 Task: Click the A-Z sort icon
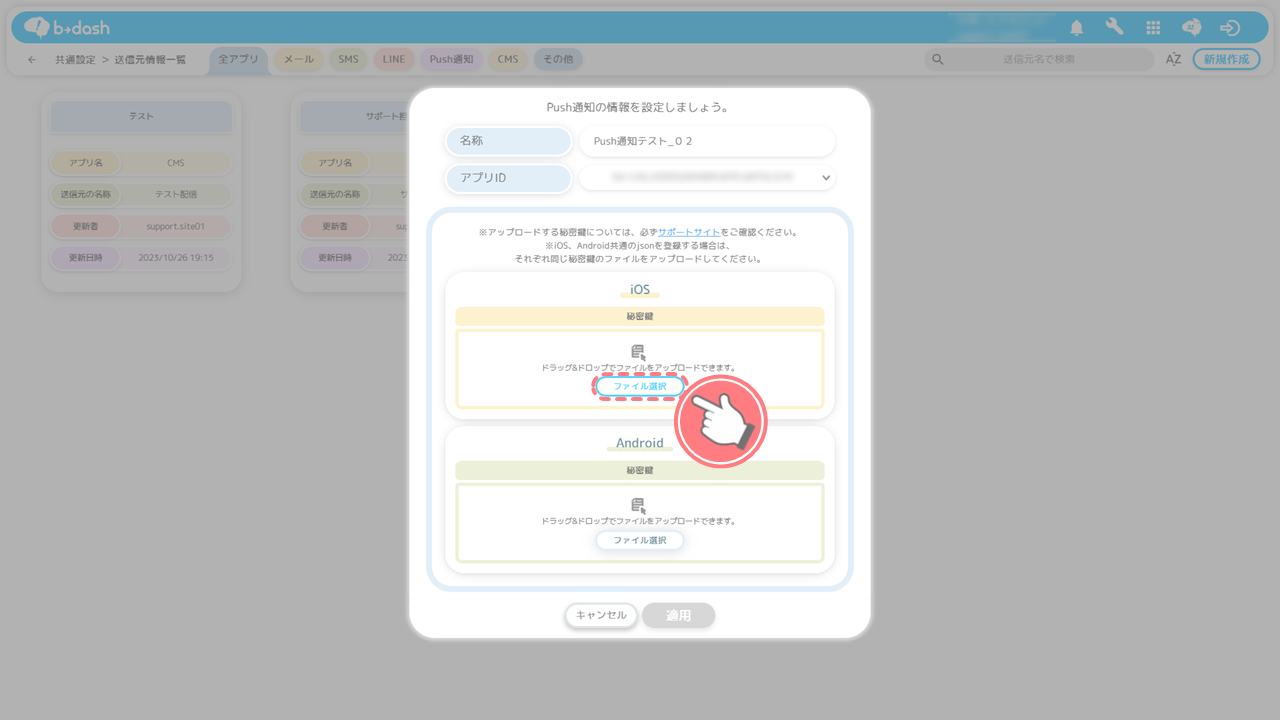(x=1173, y=60)
